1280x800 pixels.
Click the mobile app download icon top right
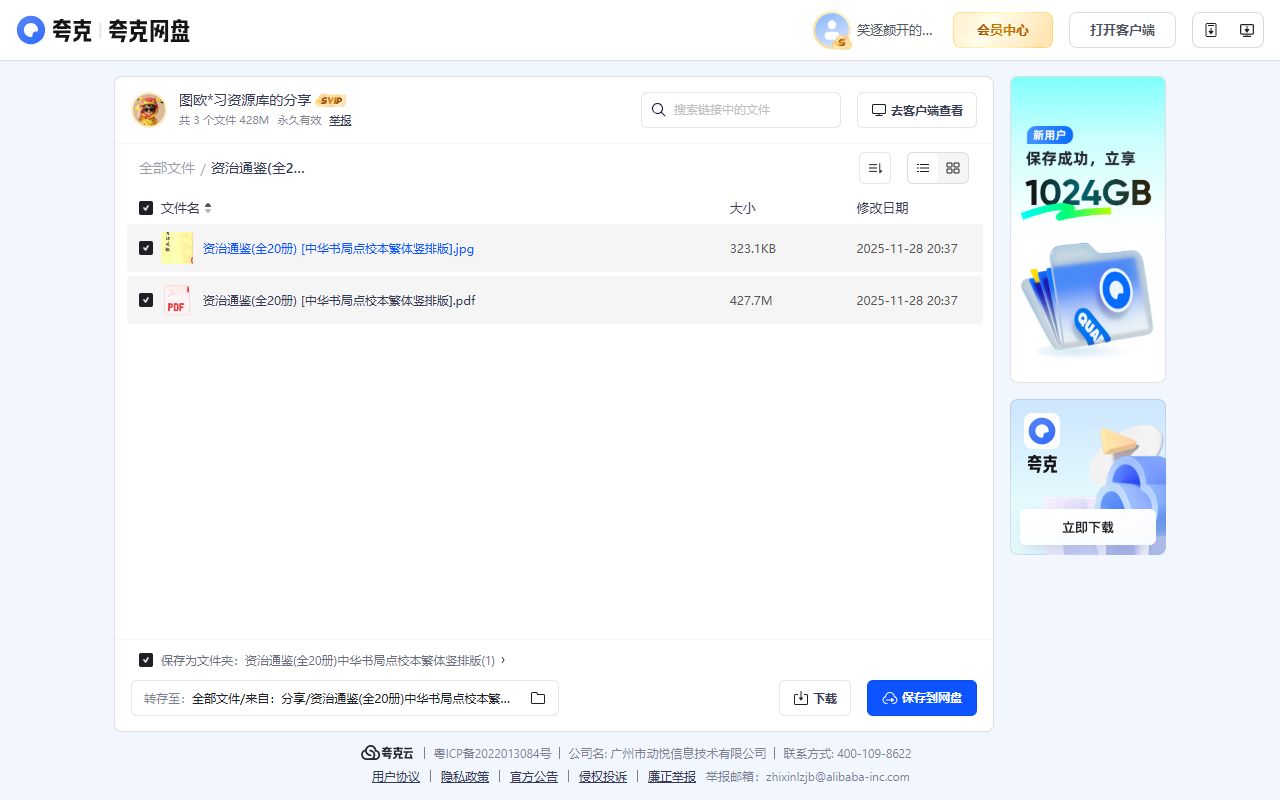(x=1209, y=30)
